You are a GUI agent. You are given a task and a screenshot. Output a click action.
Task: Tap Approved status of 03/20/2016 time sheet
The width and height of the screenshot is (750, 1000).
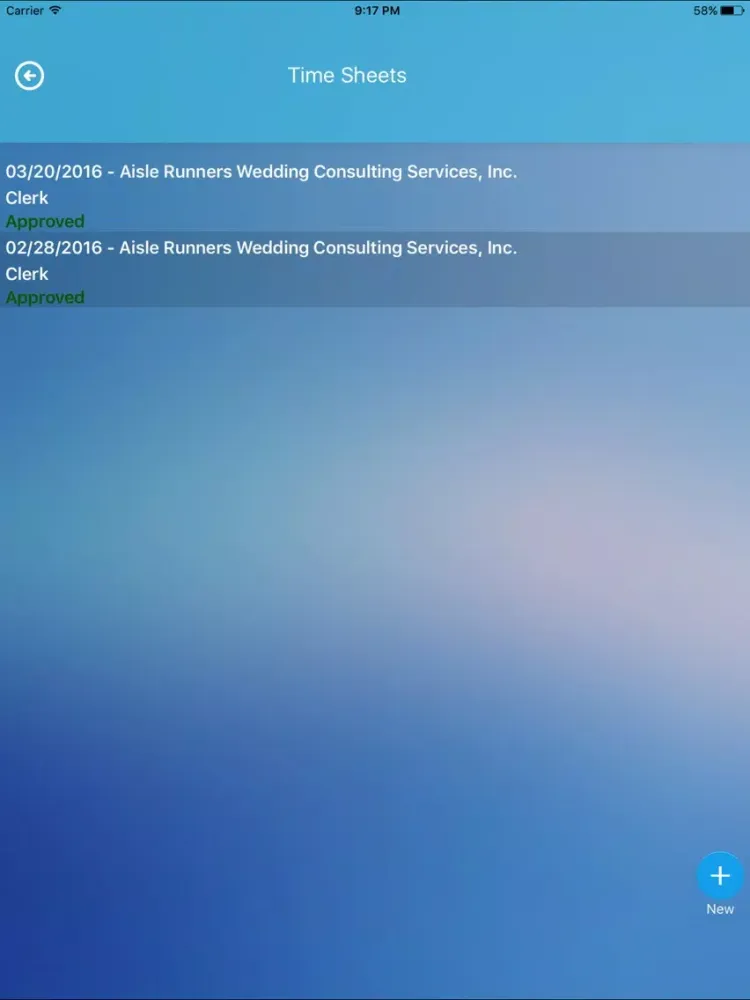(x=45, y=221)
